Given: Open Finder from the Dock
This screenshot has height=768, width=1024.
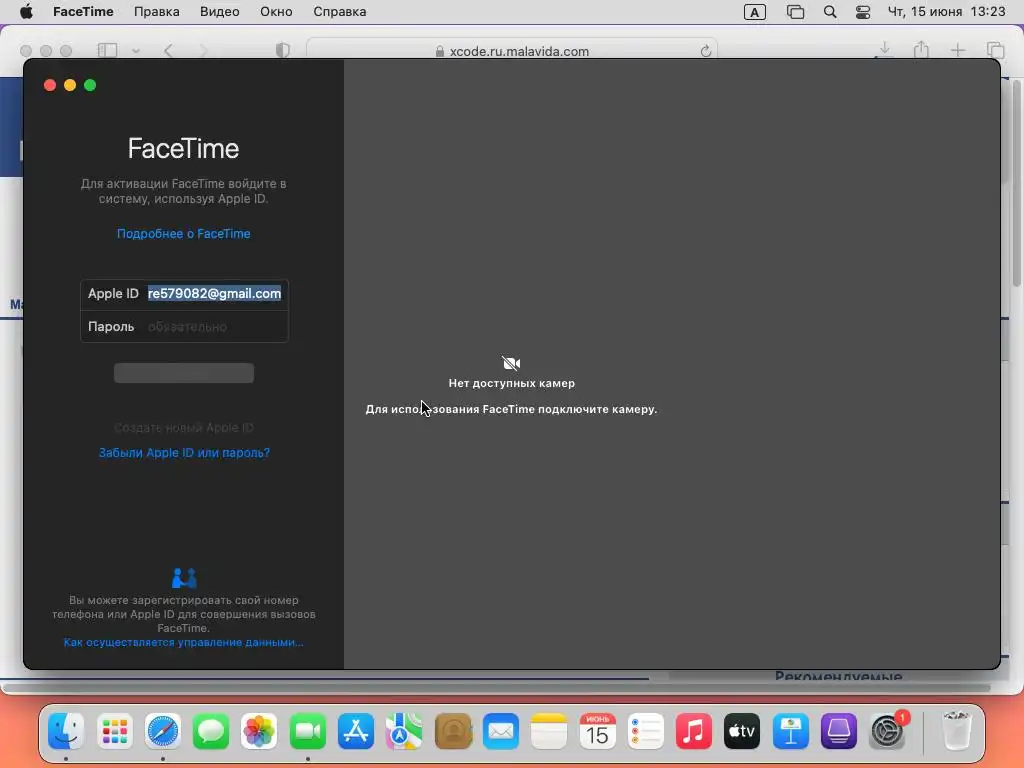Looking at the screenshot, I should (66, 731).
